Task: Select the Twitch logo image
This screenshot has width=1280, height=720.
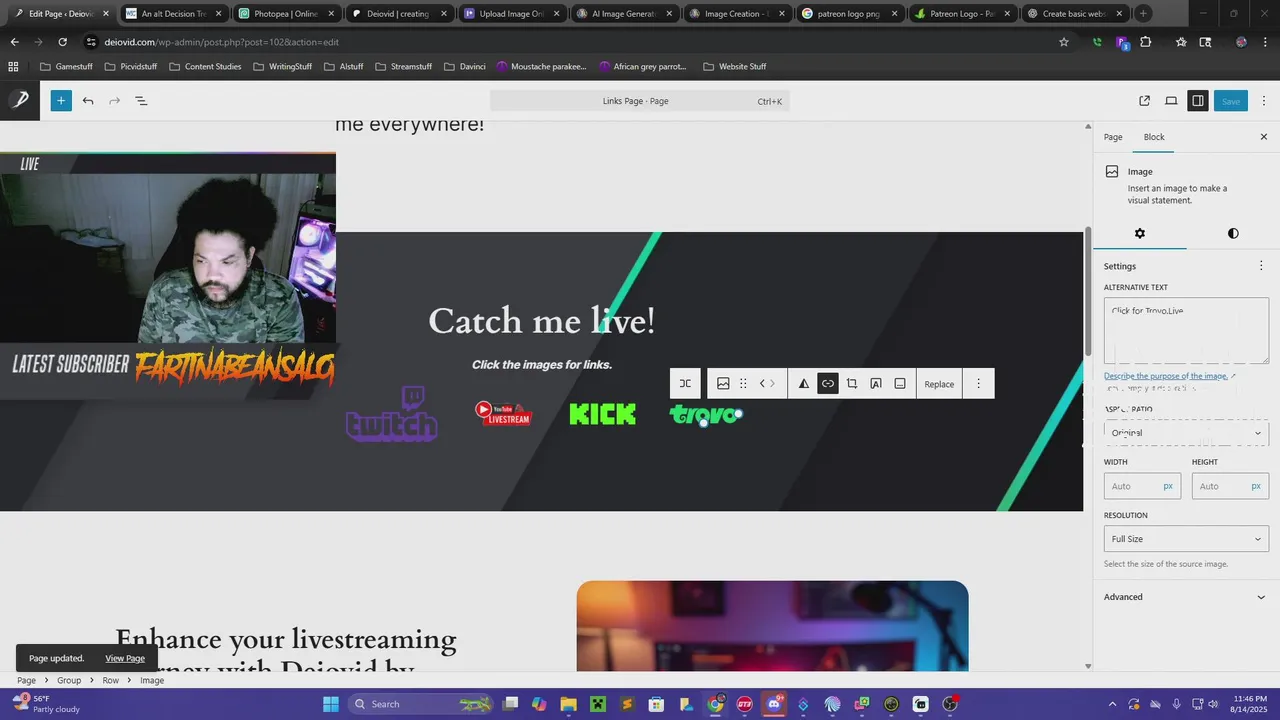Action: [392, 413]
